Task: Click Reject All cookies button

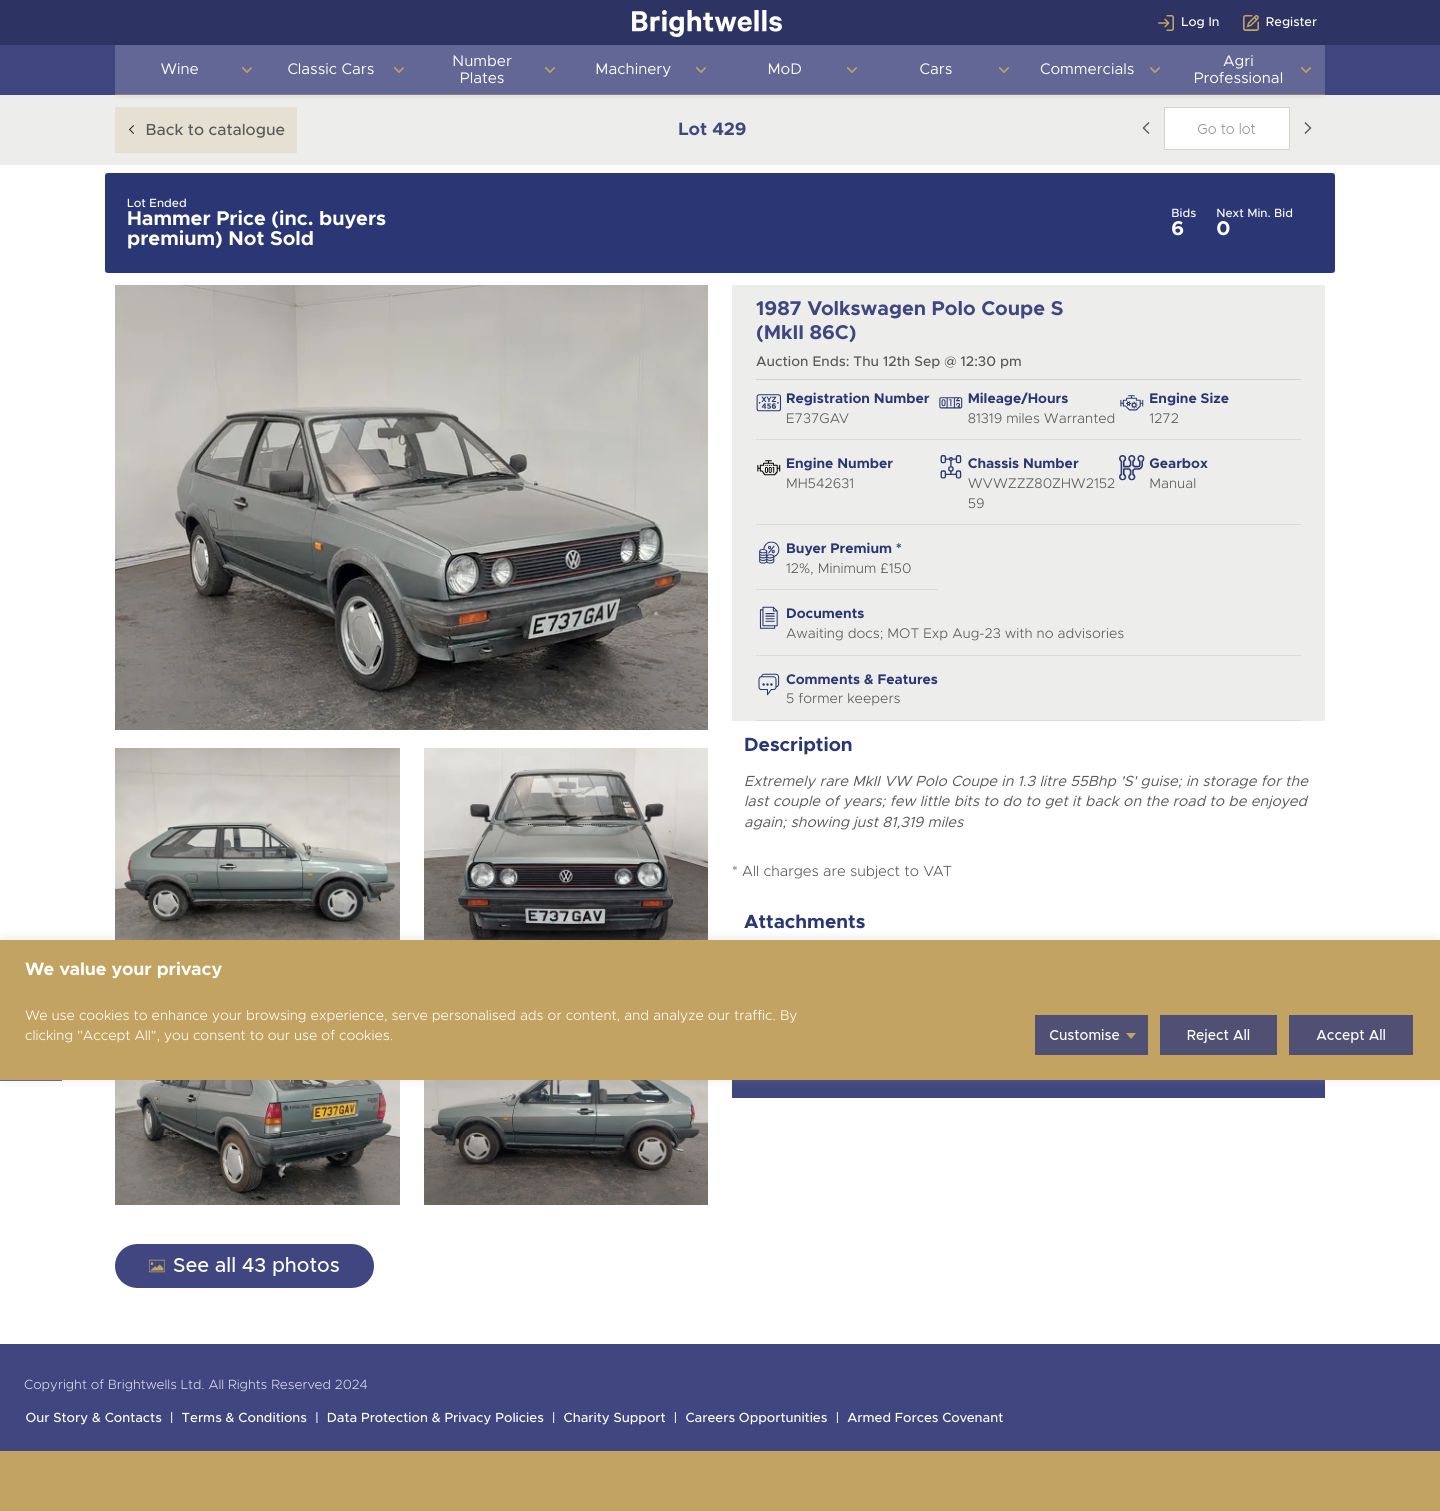Action: [x=1218, y=1035]
